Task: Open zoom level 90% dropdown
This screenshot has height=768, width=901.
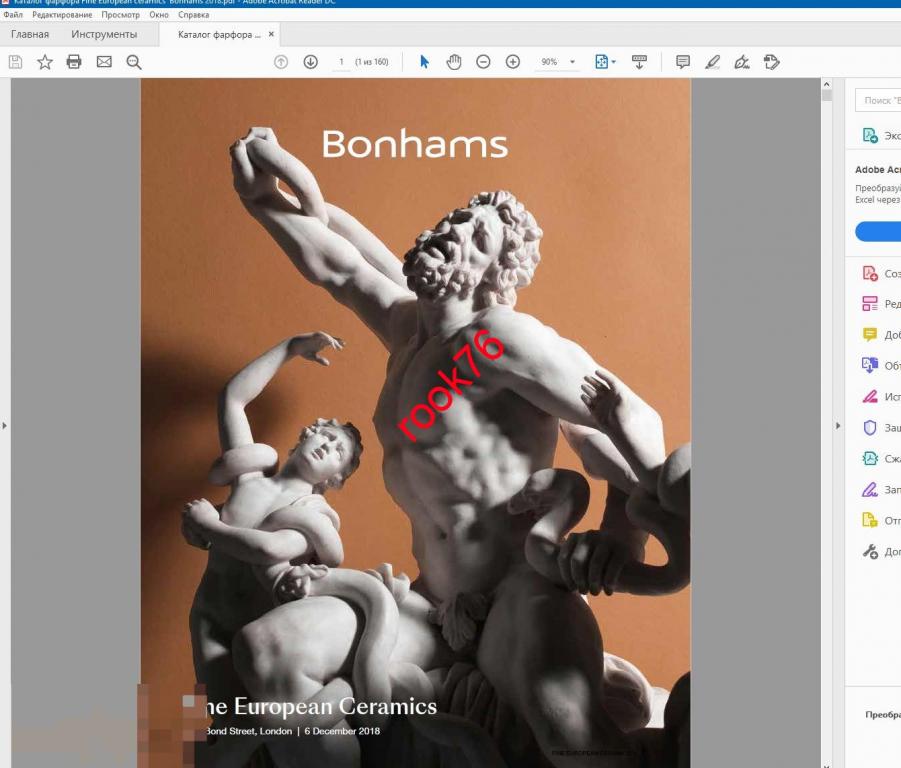Action: tap(572, 62)
